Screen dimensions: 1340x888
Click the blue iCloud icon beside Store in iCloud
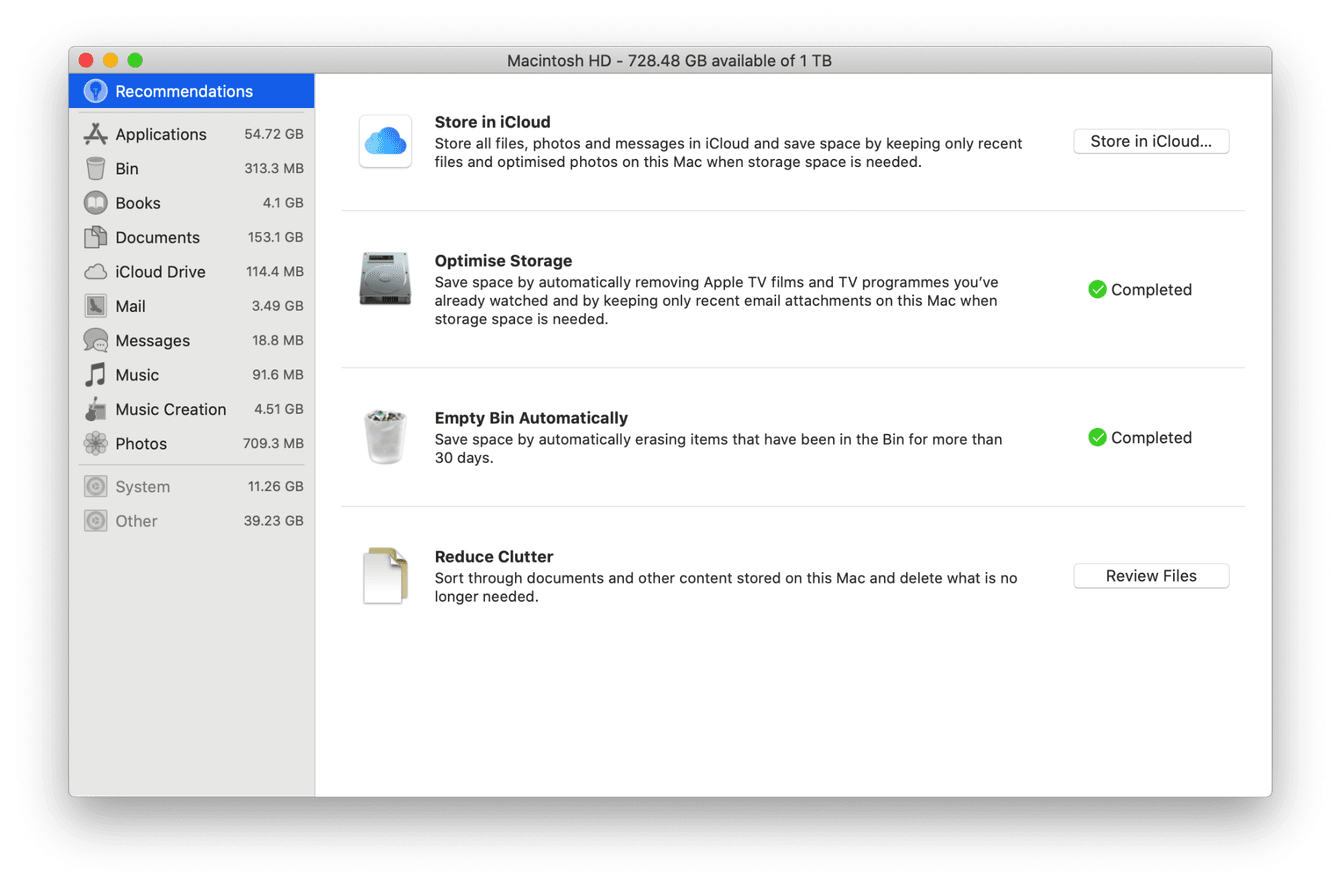pyautogui.click(x=385, y=141)
